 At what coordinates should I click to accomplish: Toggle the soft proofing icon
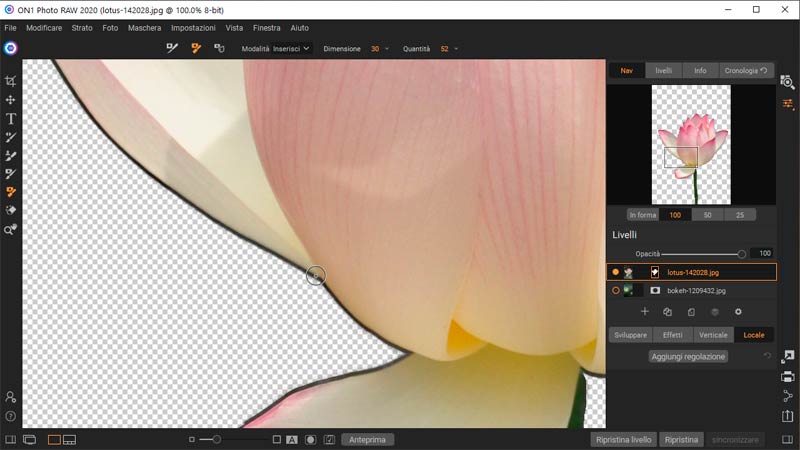click(x=330, y=439)
